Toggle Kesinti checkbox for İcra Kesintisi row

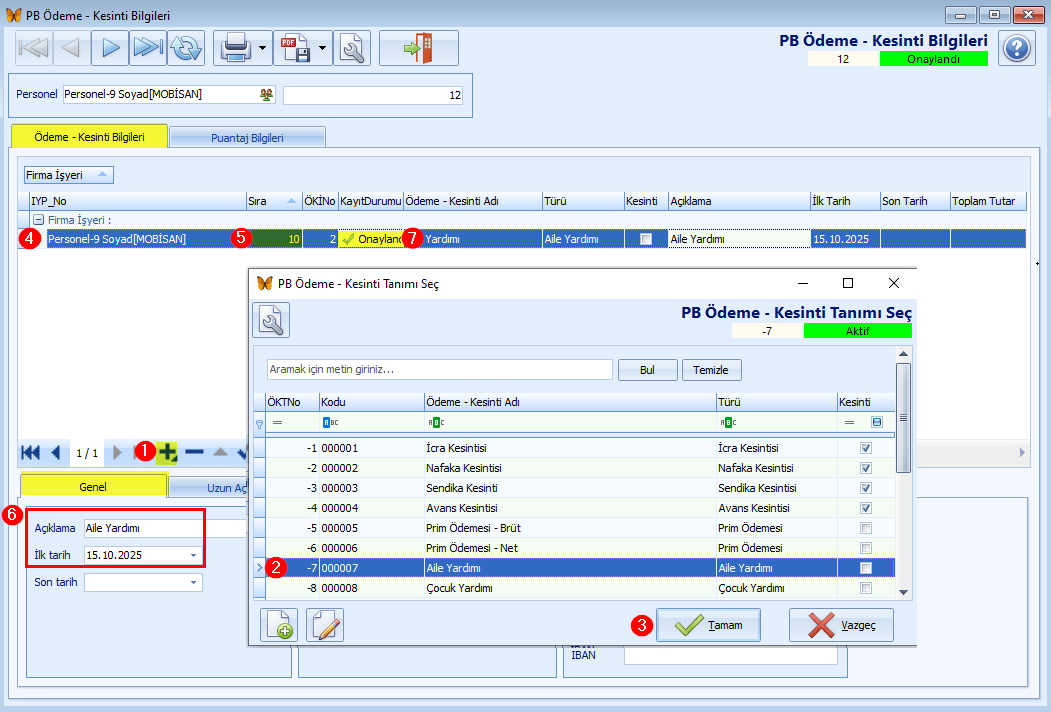[x=866, y=448]
